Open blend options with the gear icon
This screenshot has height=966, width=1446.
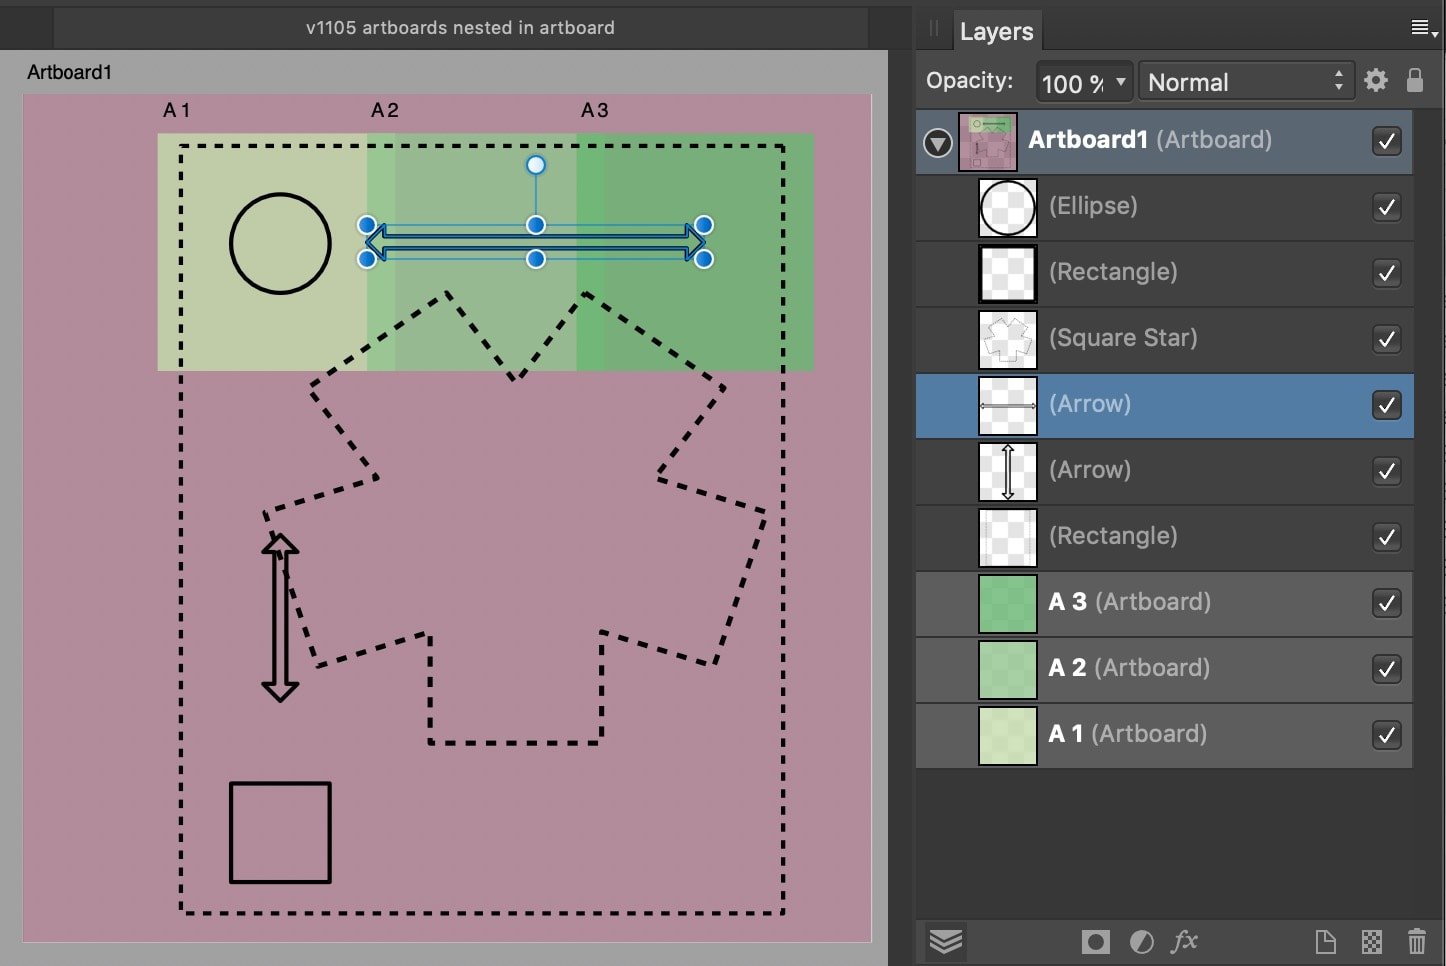pos(1376,81)
